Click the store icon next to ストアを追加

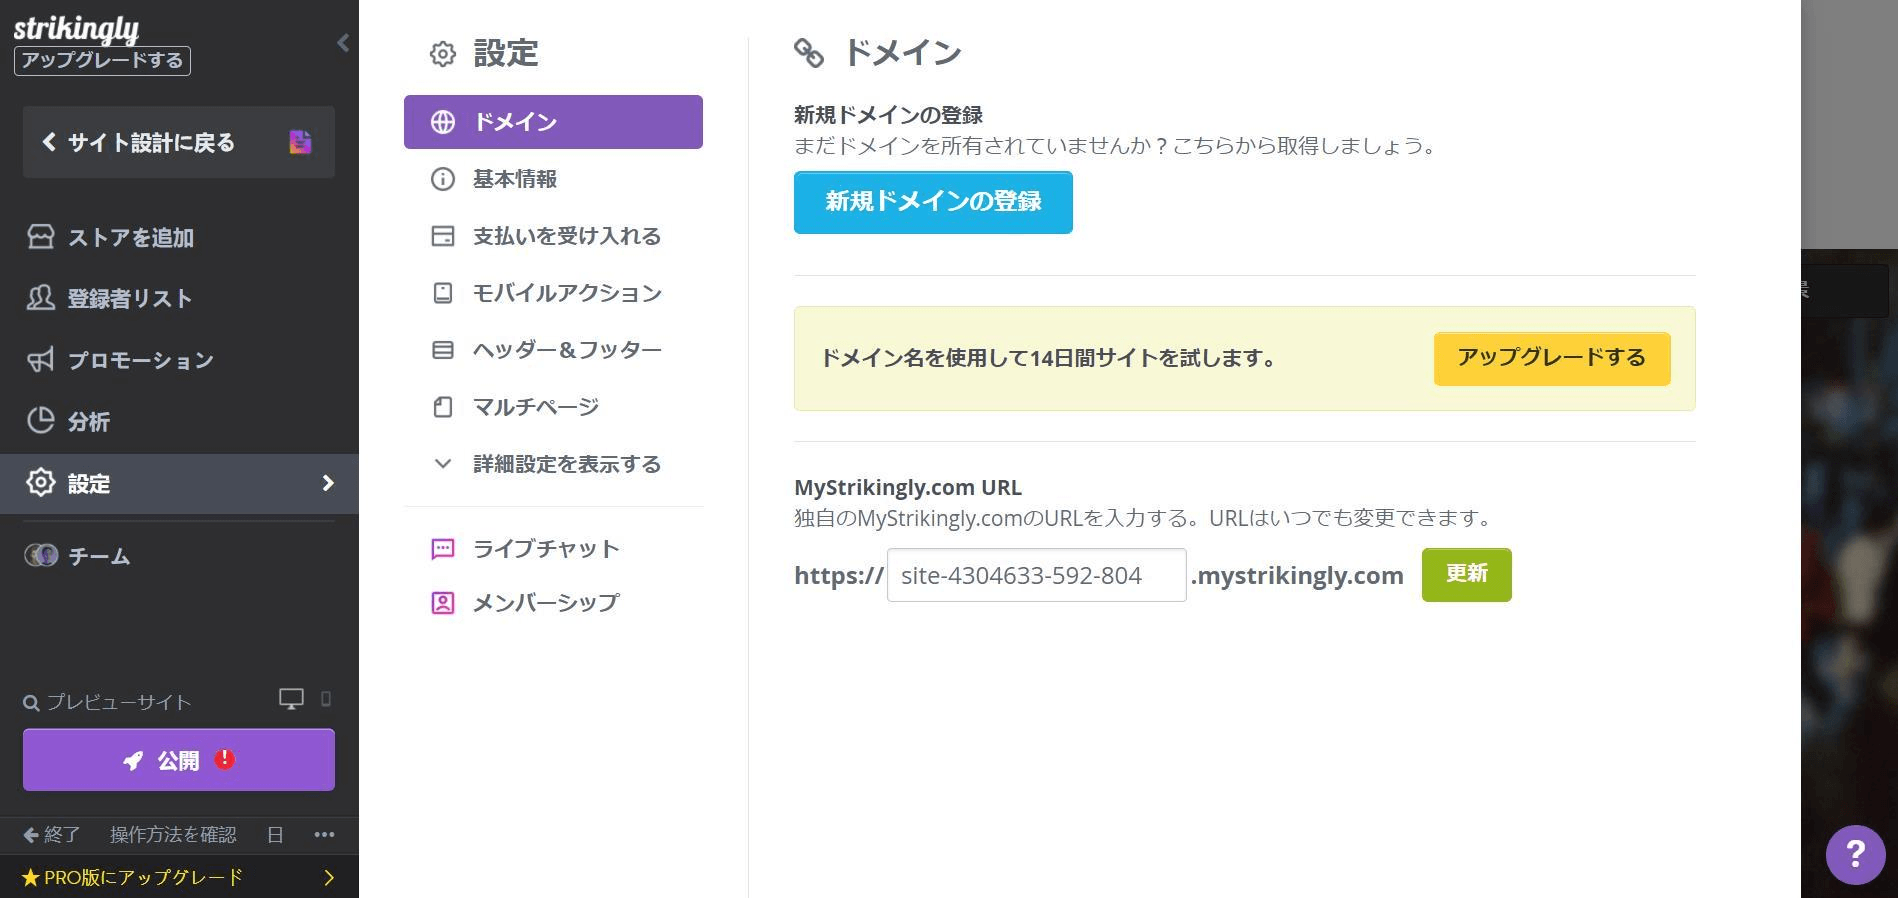coord(41,236)
